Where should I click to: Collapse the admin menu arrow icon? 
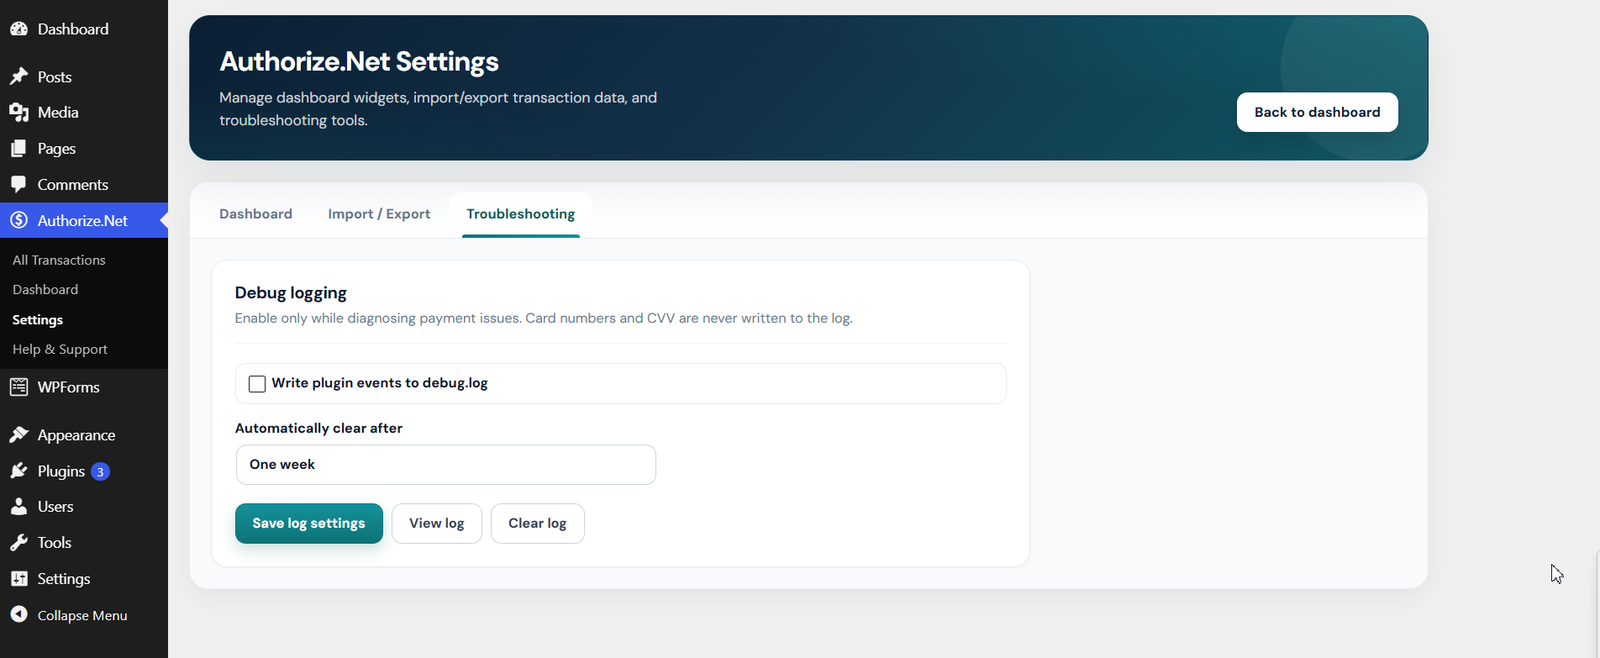[19, 615]
